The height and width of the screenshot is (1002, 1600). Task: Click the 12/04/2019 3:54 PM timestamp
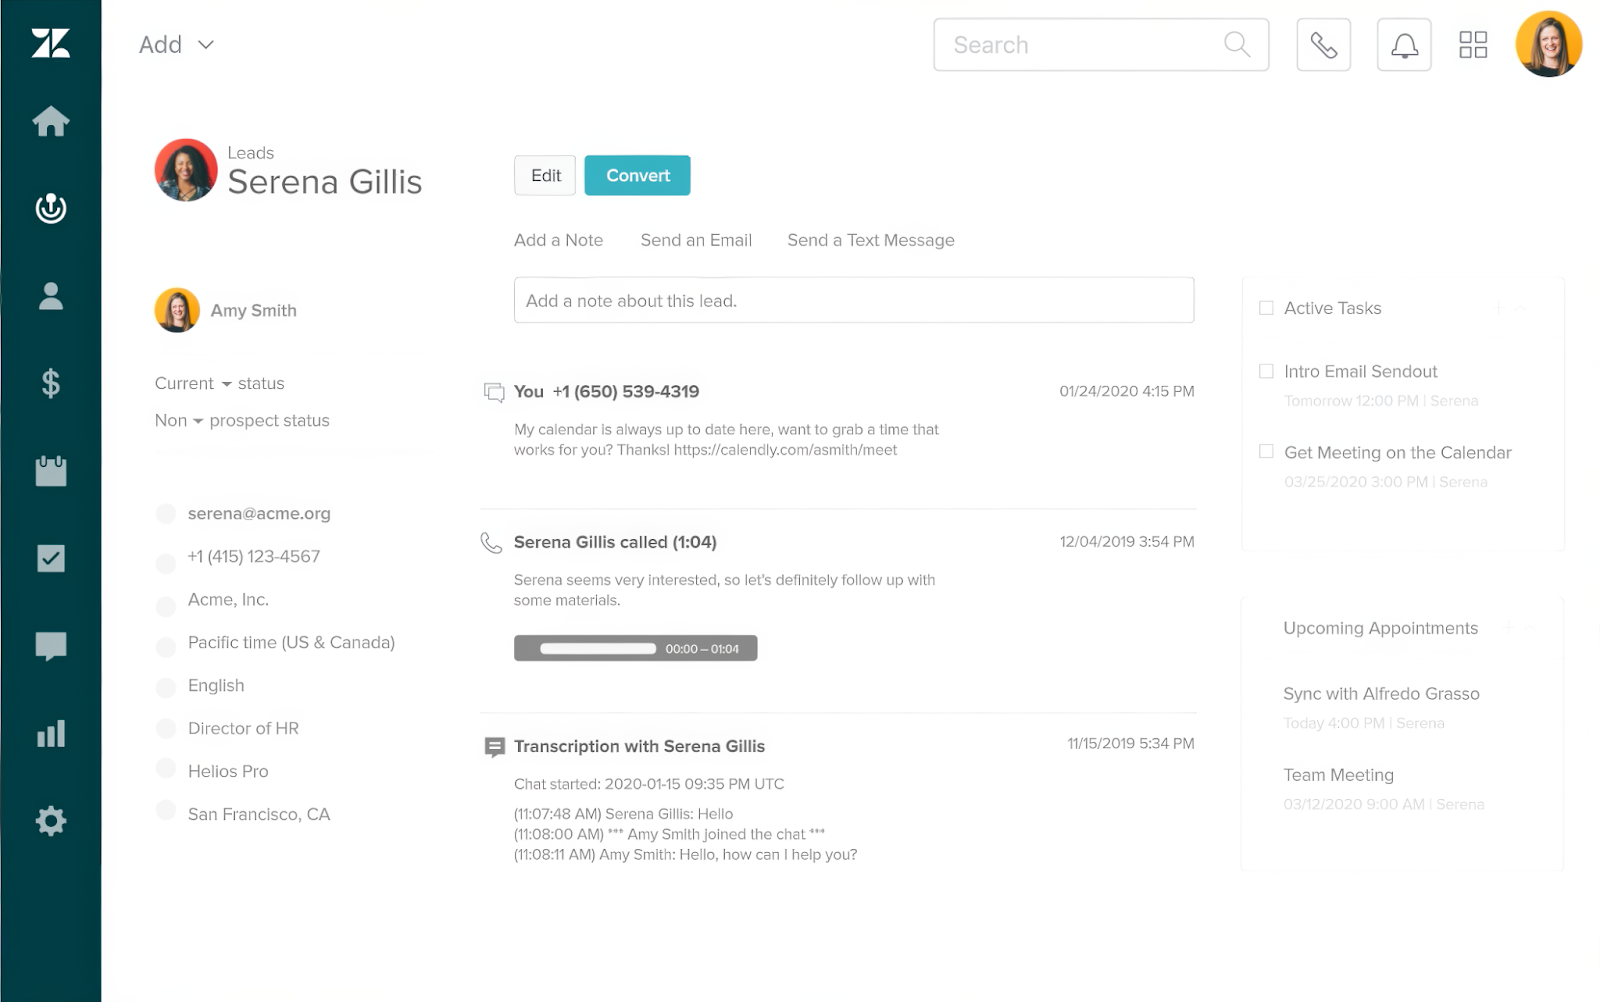[x=1127, y=541]
